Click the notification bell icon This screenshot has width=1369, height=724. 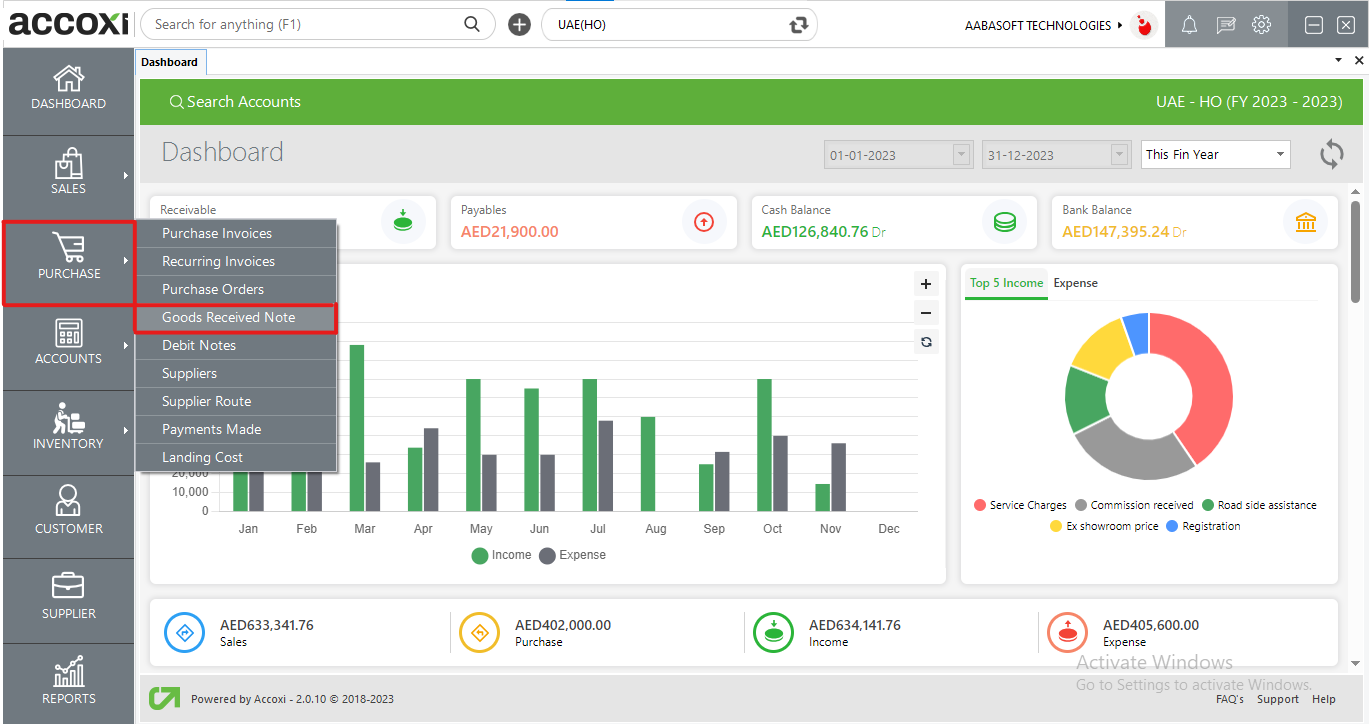coord(1189,25)
